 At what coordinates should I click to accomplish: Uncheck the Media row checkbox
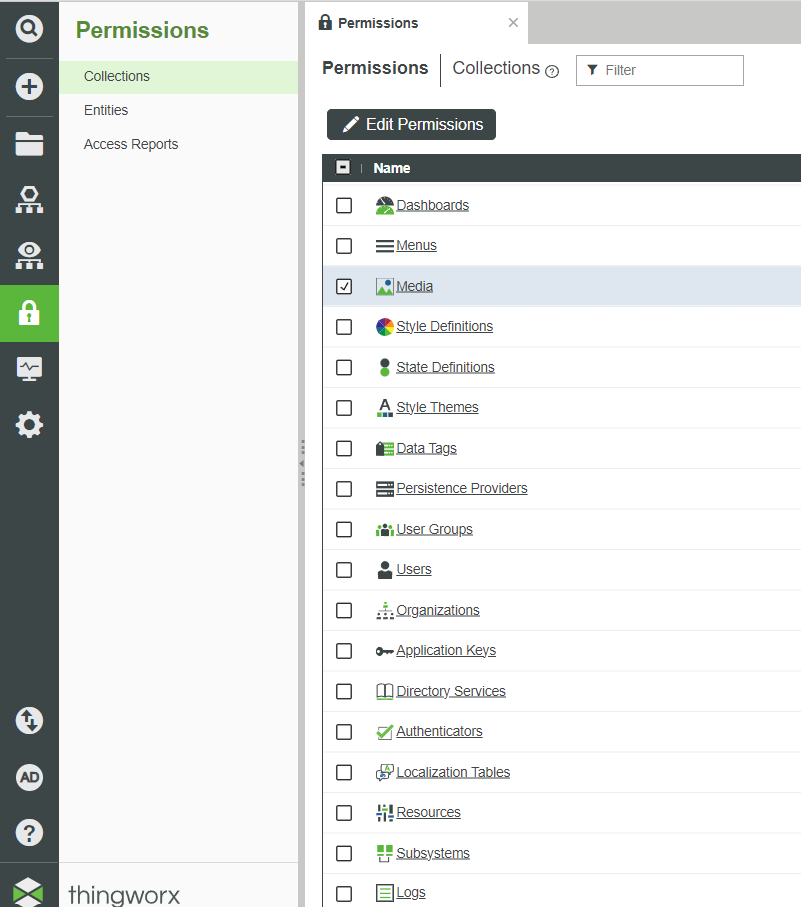pos(344,286)
